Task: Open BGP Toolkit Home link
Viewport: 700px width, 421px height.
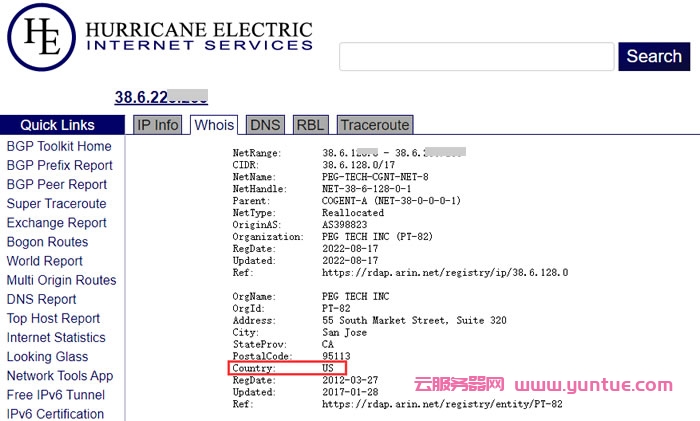Action: pyautogui.click(x=59, y=146)
